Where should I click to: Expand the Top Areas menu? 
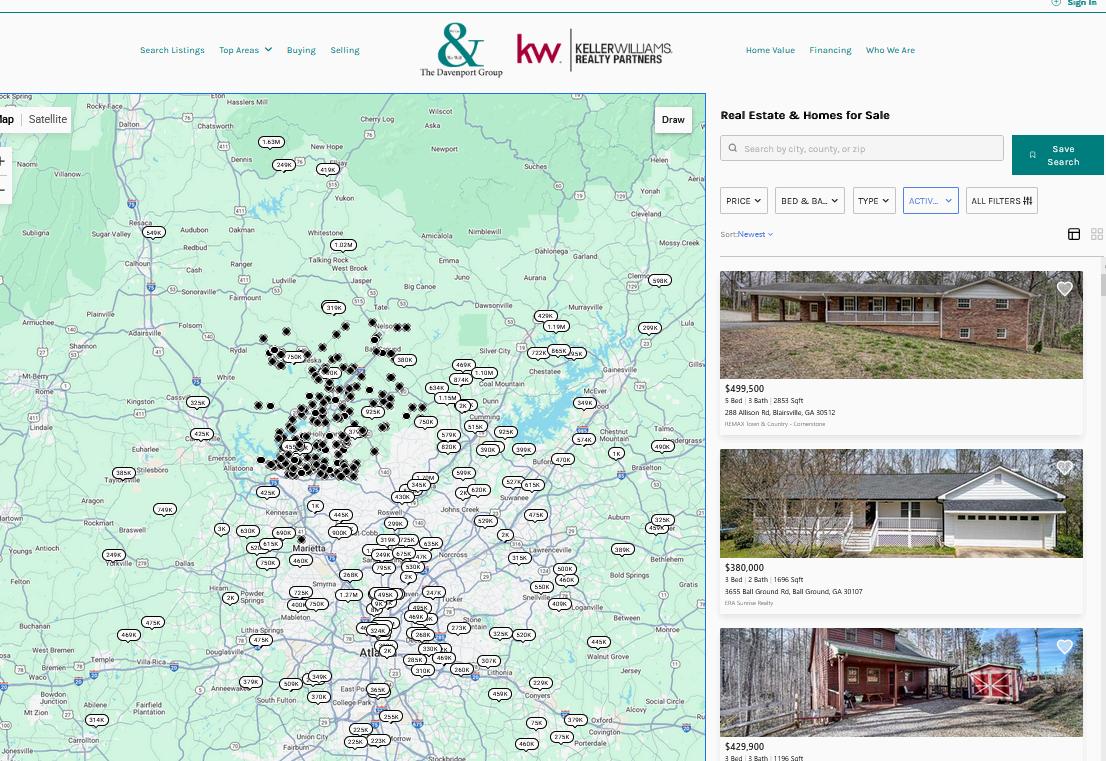(245, 50)
